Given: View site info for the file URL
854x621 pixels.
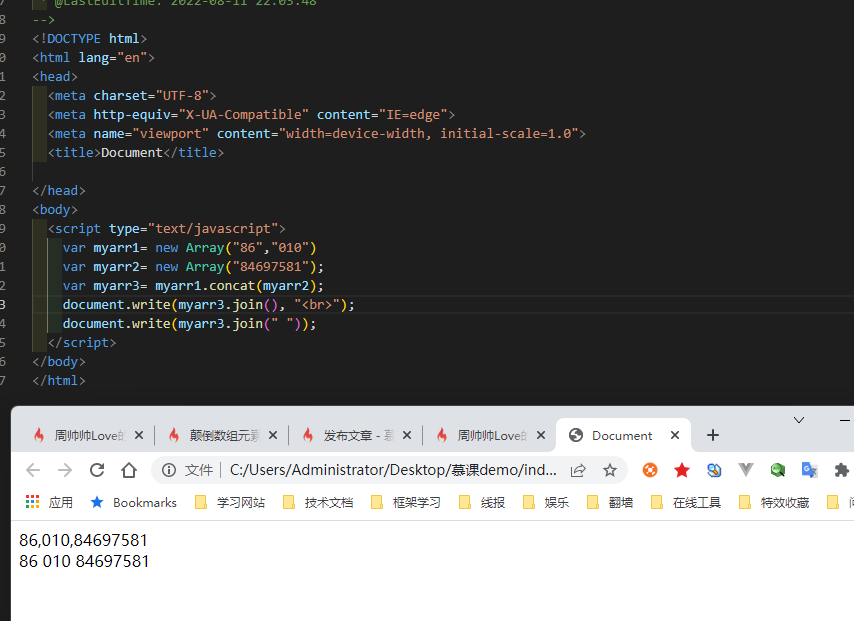Looking at the screenshot, I should pos(169,470).
